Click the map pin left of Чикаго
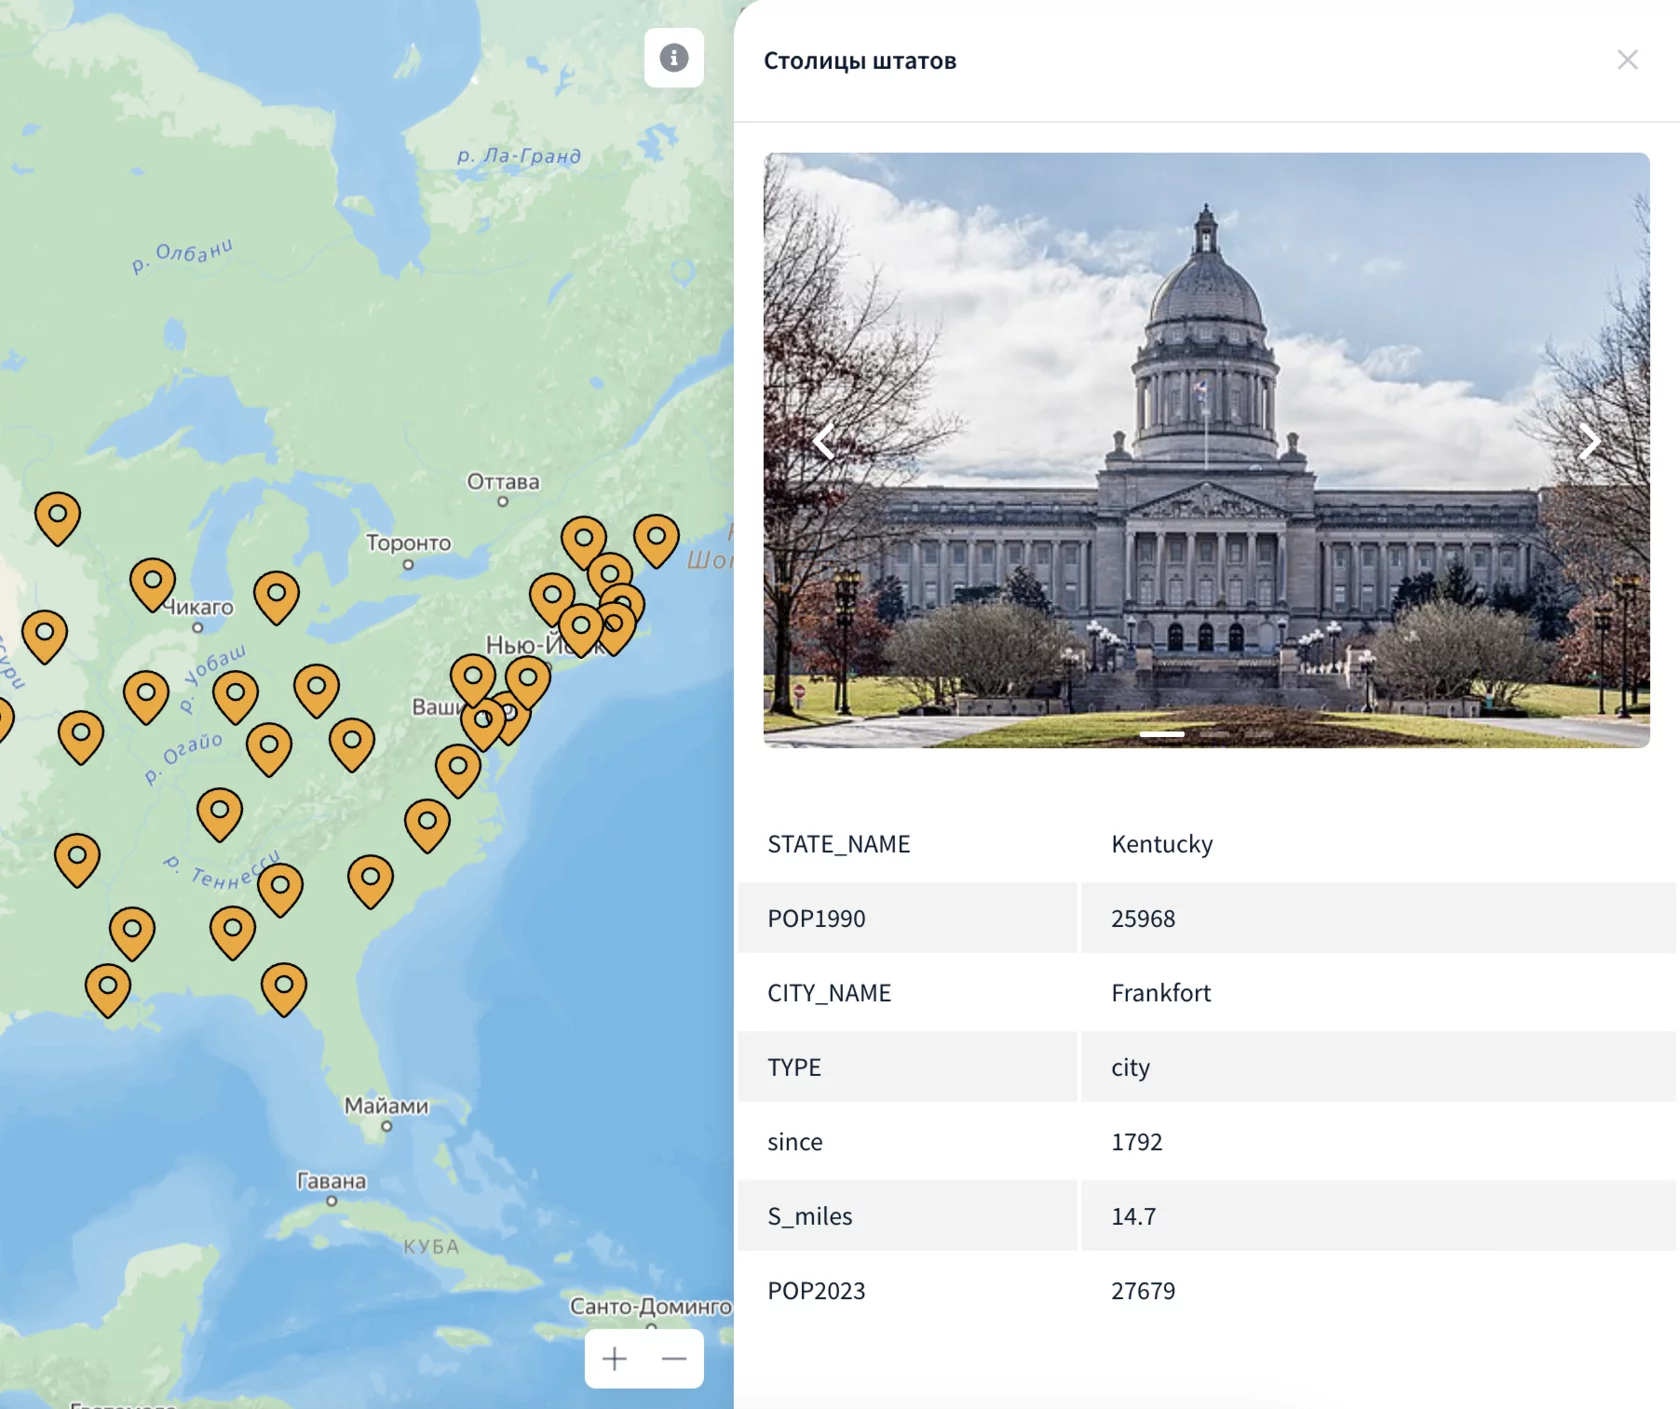The image size is (1680, 1409). pos(152,582)
